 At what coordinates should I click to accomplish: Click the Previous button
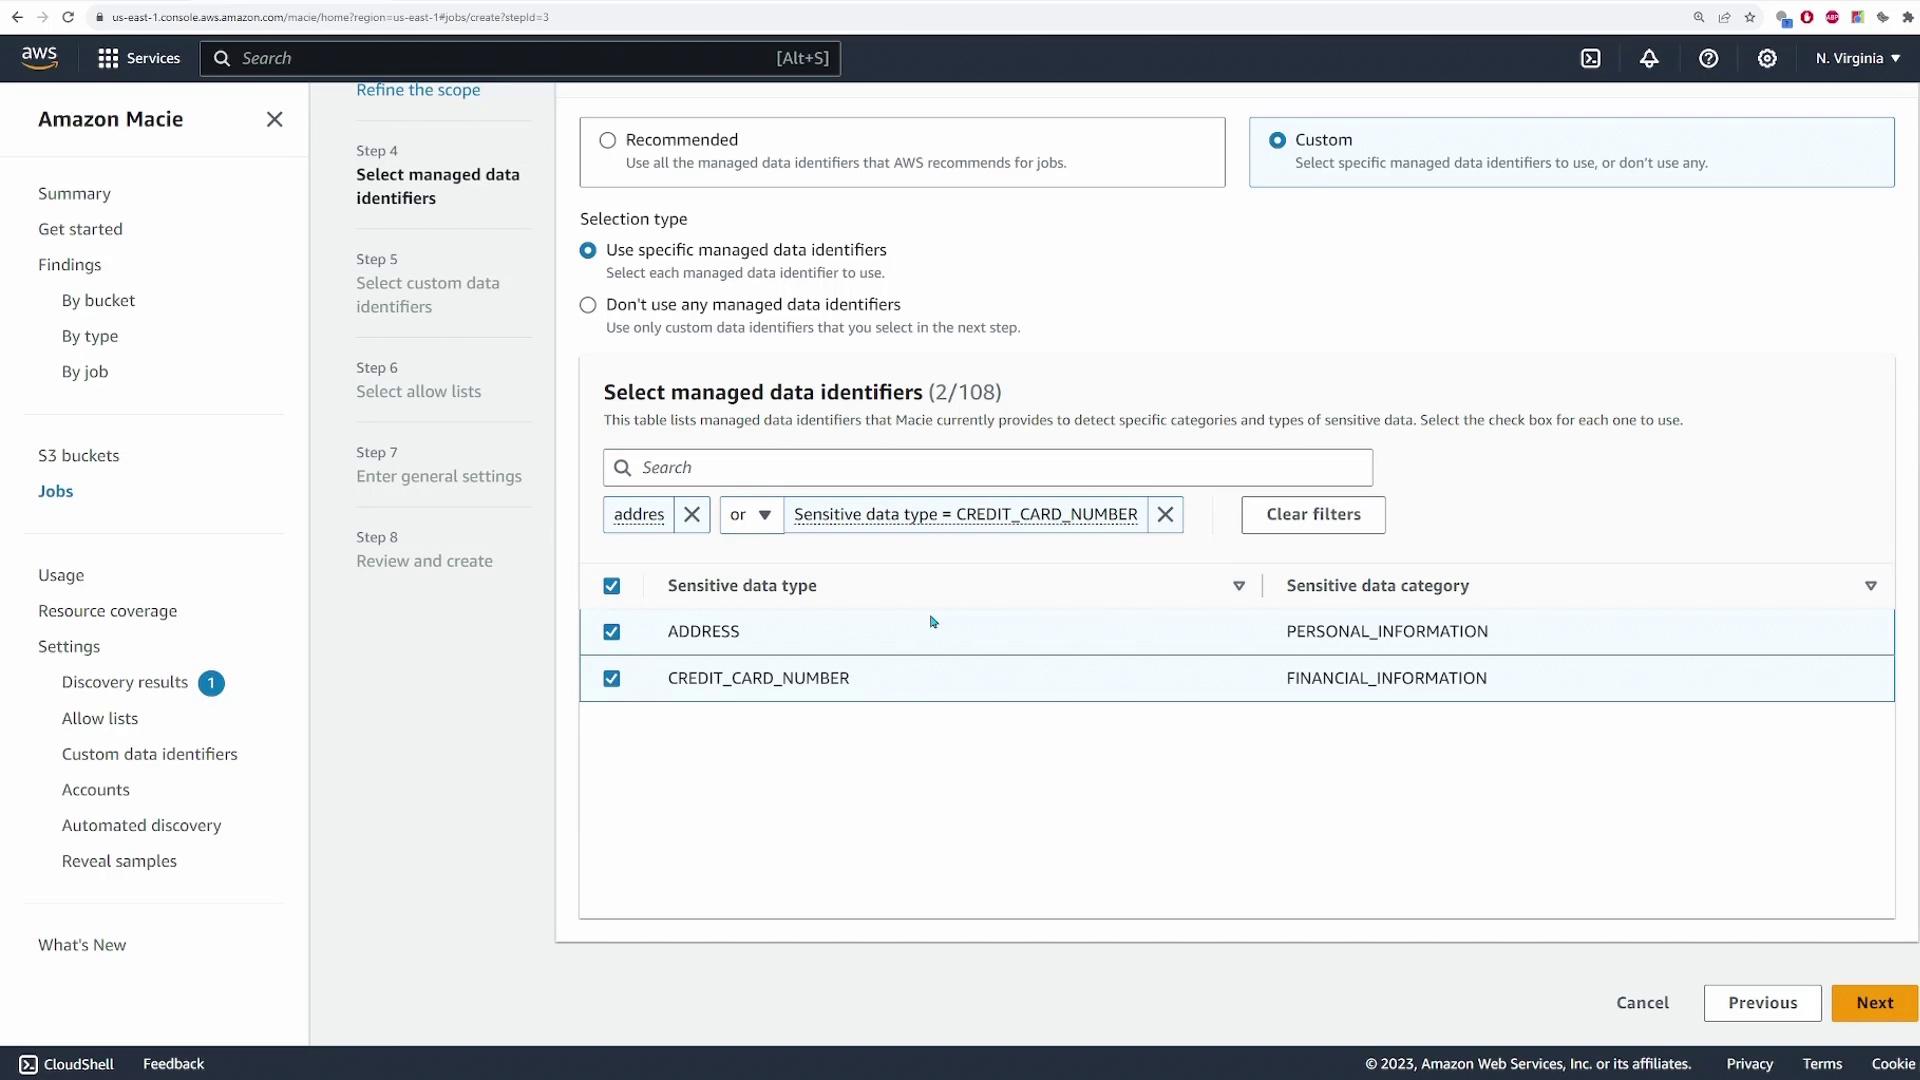1762,1003
